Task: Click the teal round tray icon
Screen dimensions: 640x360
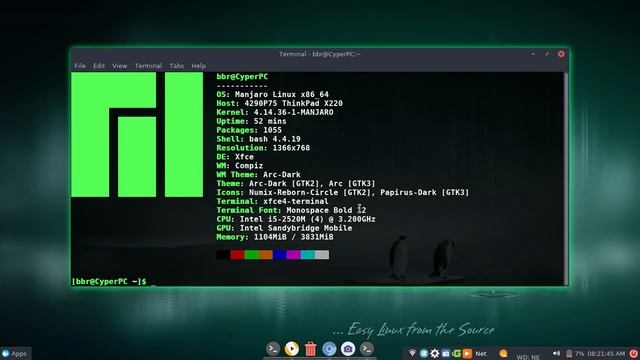Action: coord(424,353)
